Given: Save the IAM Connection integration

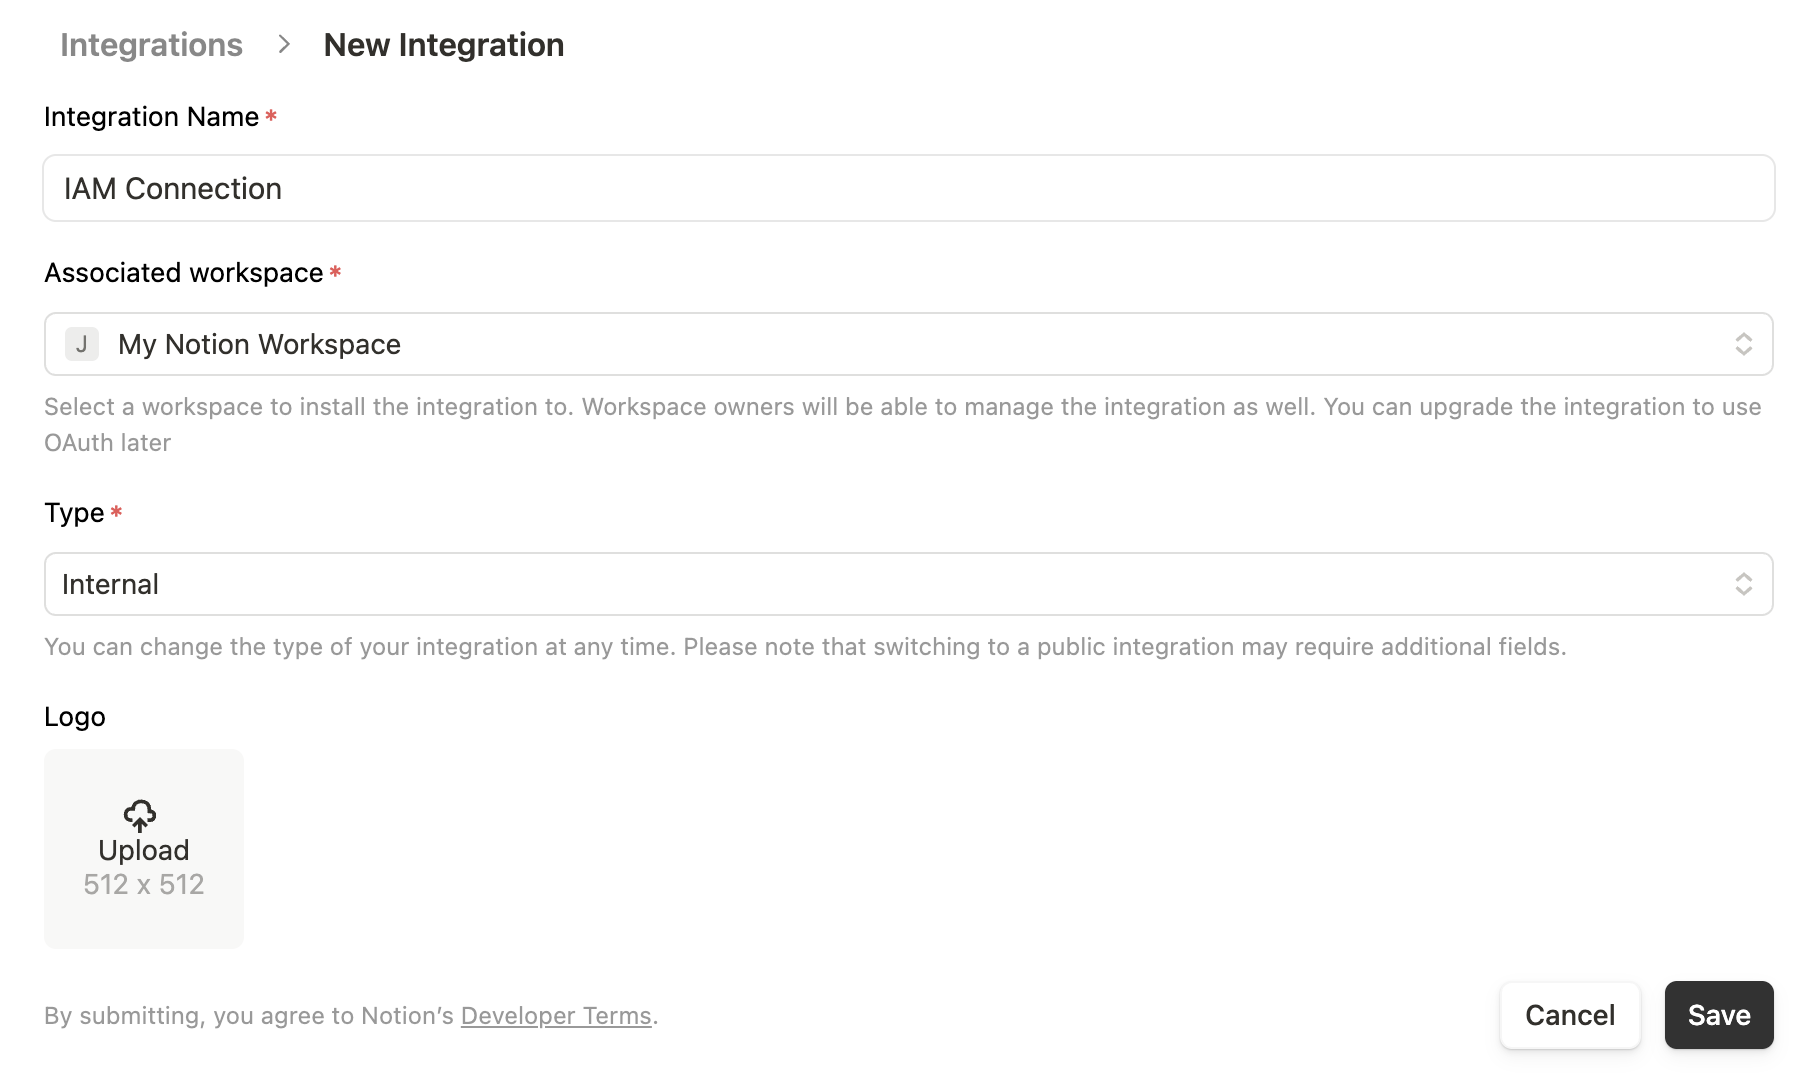Looking at the screenshot, I should 1718,1015.
